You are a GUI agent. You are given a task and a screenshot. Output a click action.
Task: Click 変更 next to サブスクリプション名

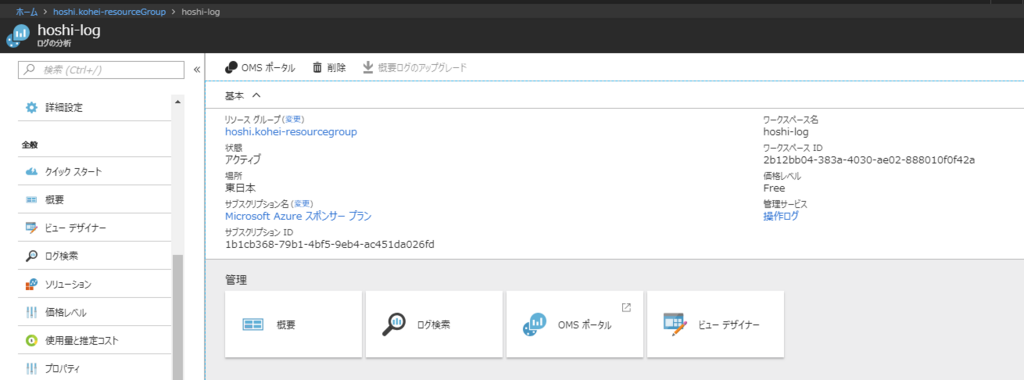(302, 204)
